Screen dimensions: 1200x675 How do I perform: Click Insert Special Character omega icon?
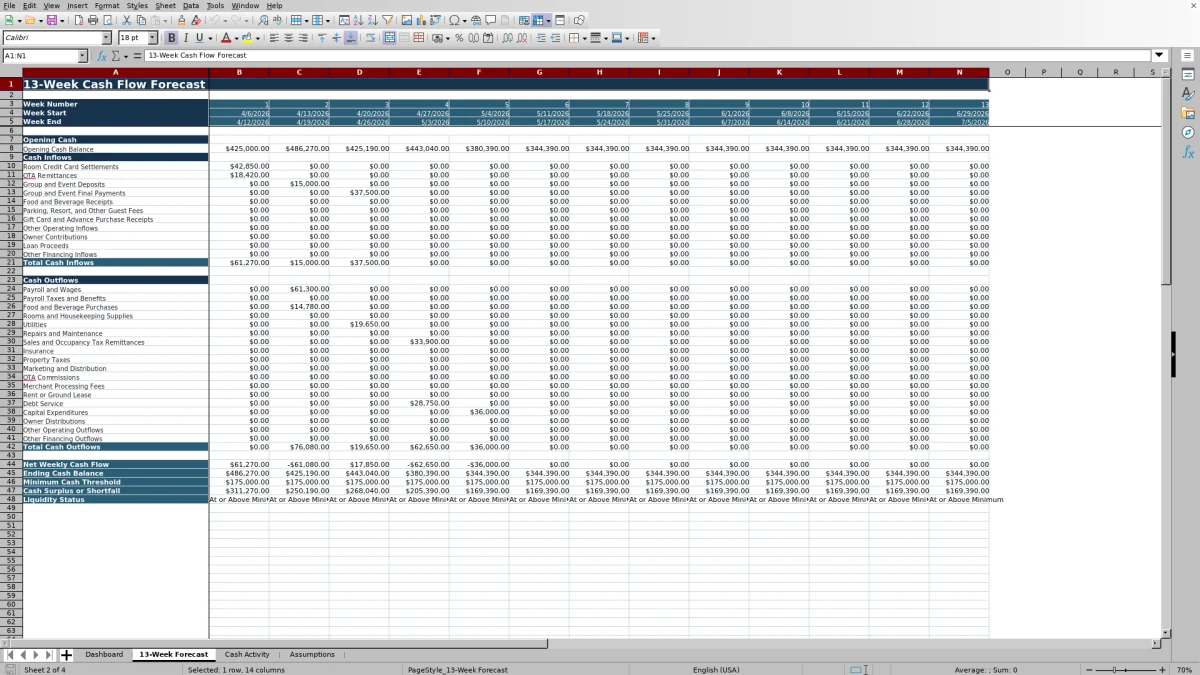[454, 20]
